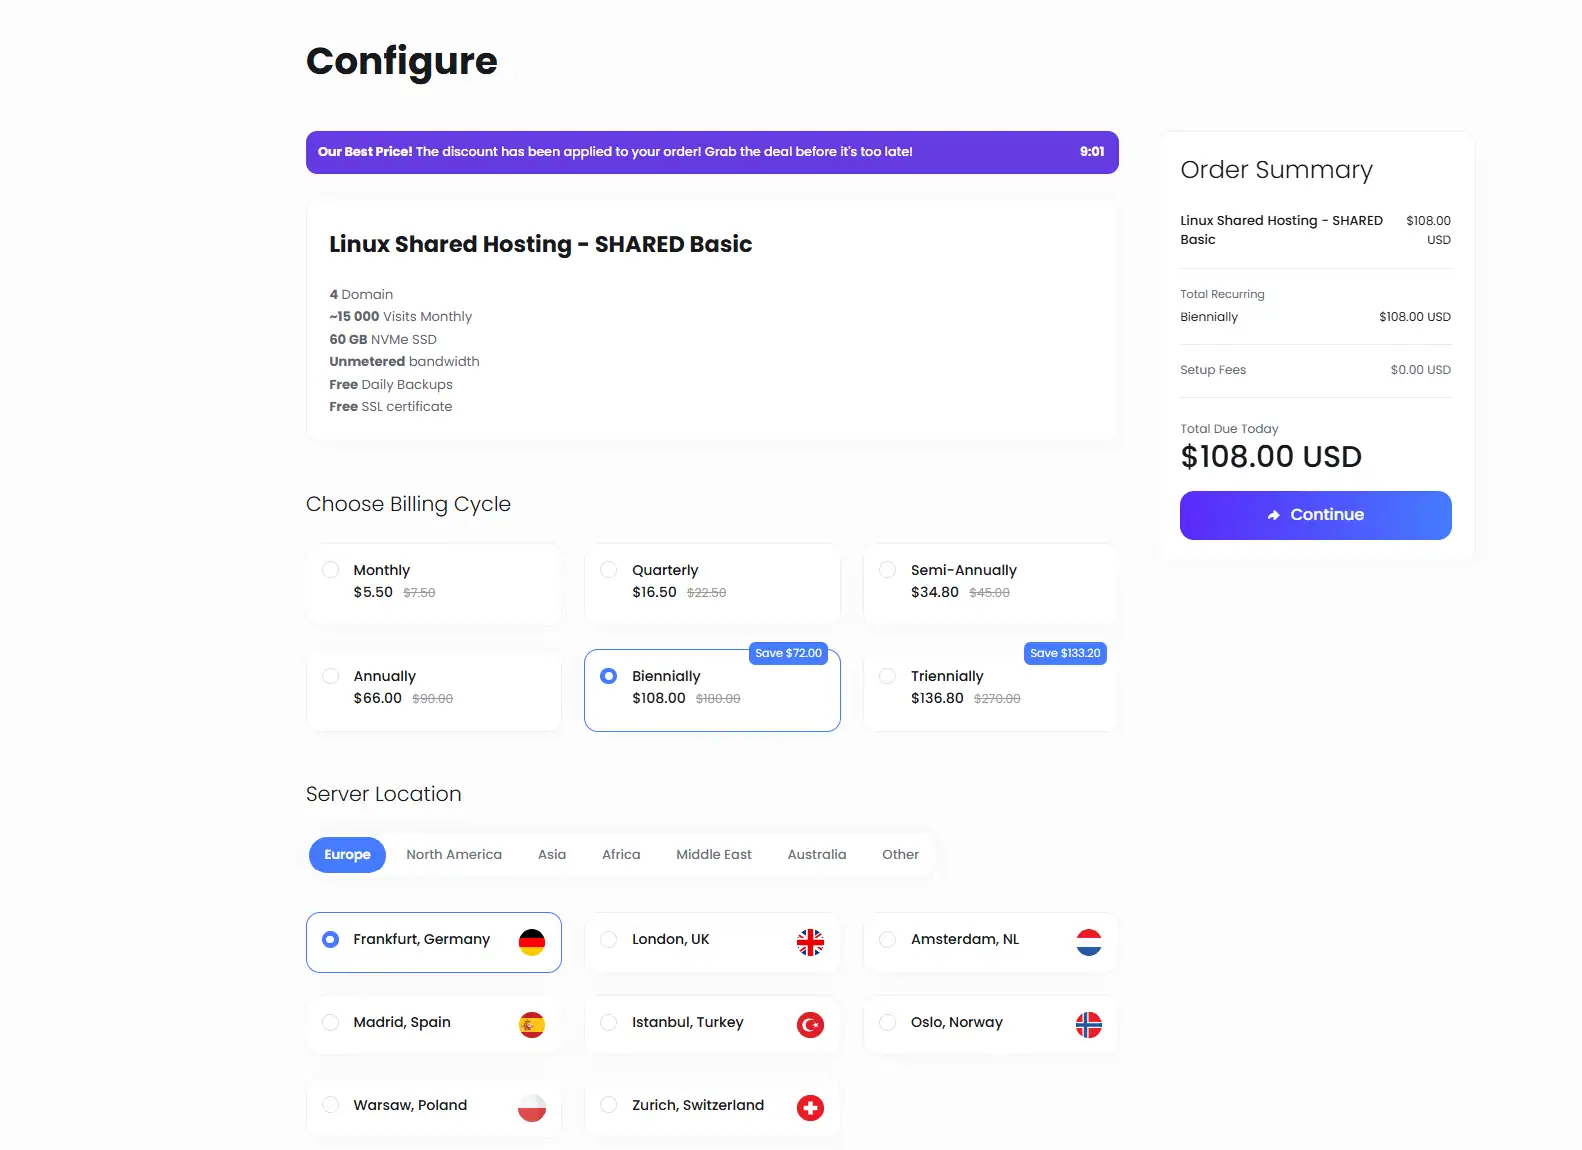1582x1150 pixels.
Task: Open the Middle East location tab
Action: [x=714, y=855]
